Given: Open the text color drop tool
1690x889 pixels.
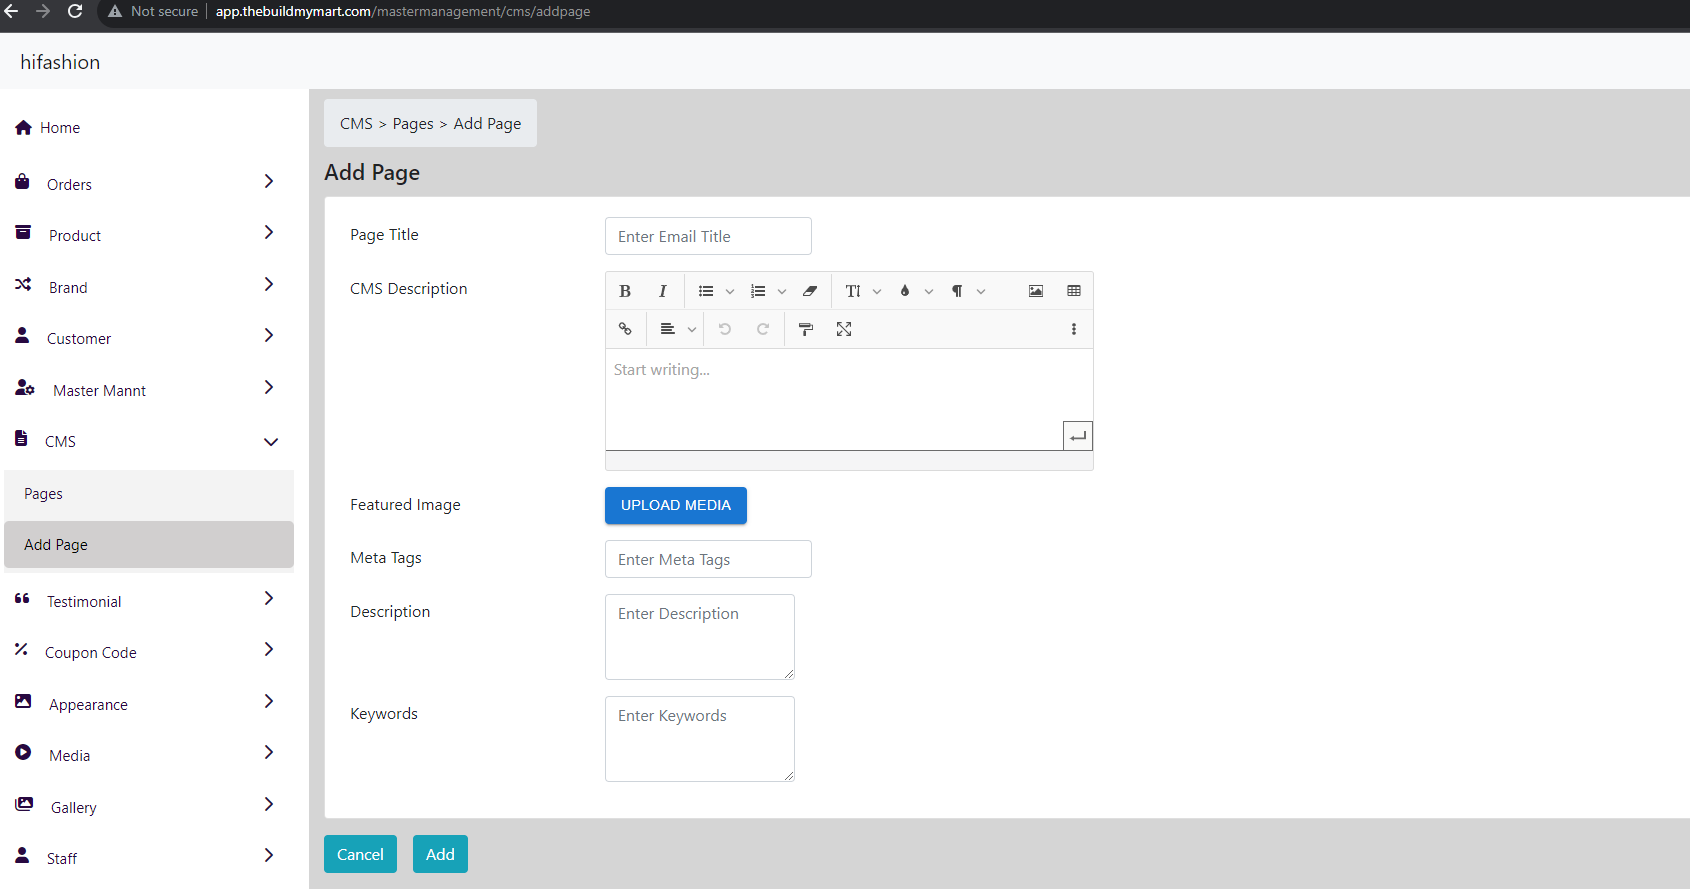Looking at the screenshot, I should tap(905, 291).
